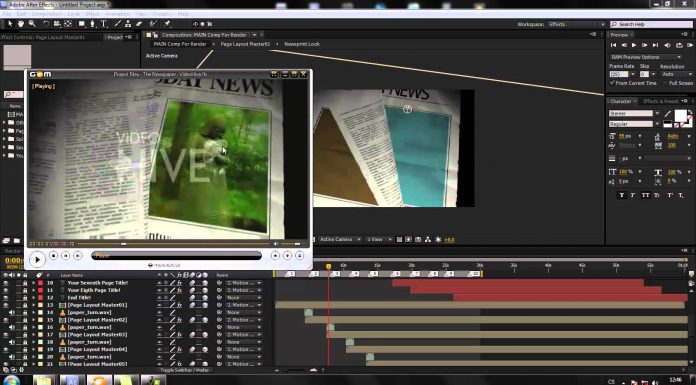The height and width of the screenshot is (385, 696).
Task: Open the Workspace Effects dropdown
Action: 576,24
